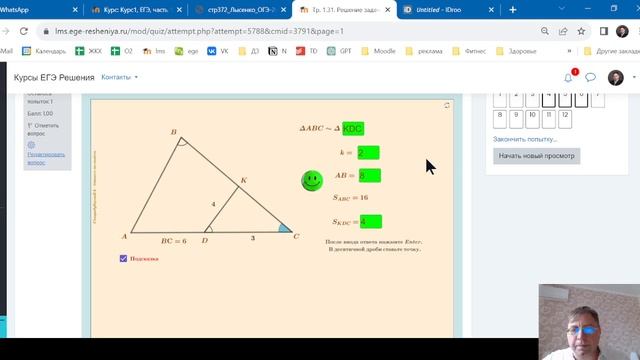Image resolution: width=640 pixels, height=360 pixels.
Task: Click the share page icon
Action: (563, 31)
